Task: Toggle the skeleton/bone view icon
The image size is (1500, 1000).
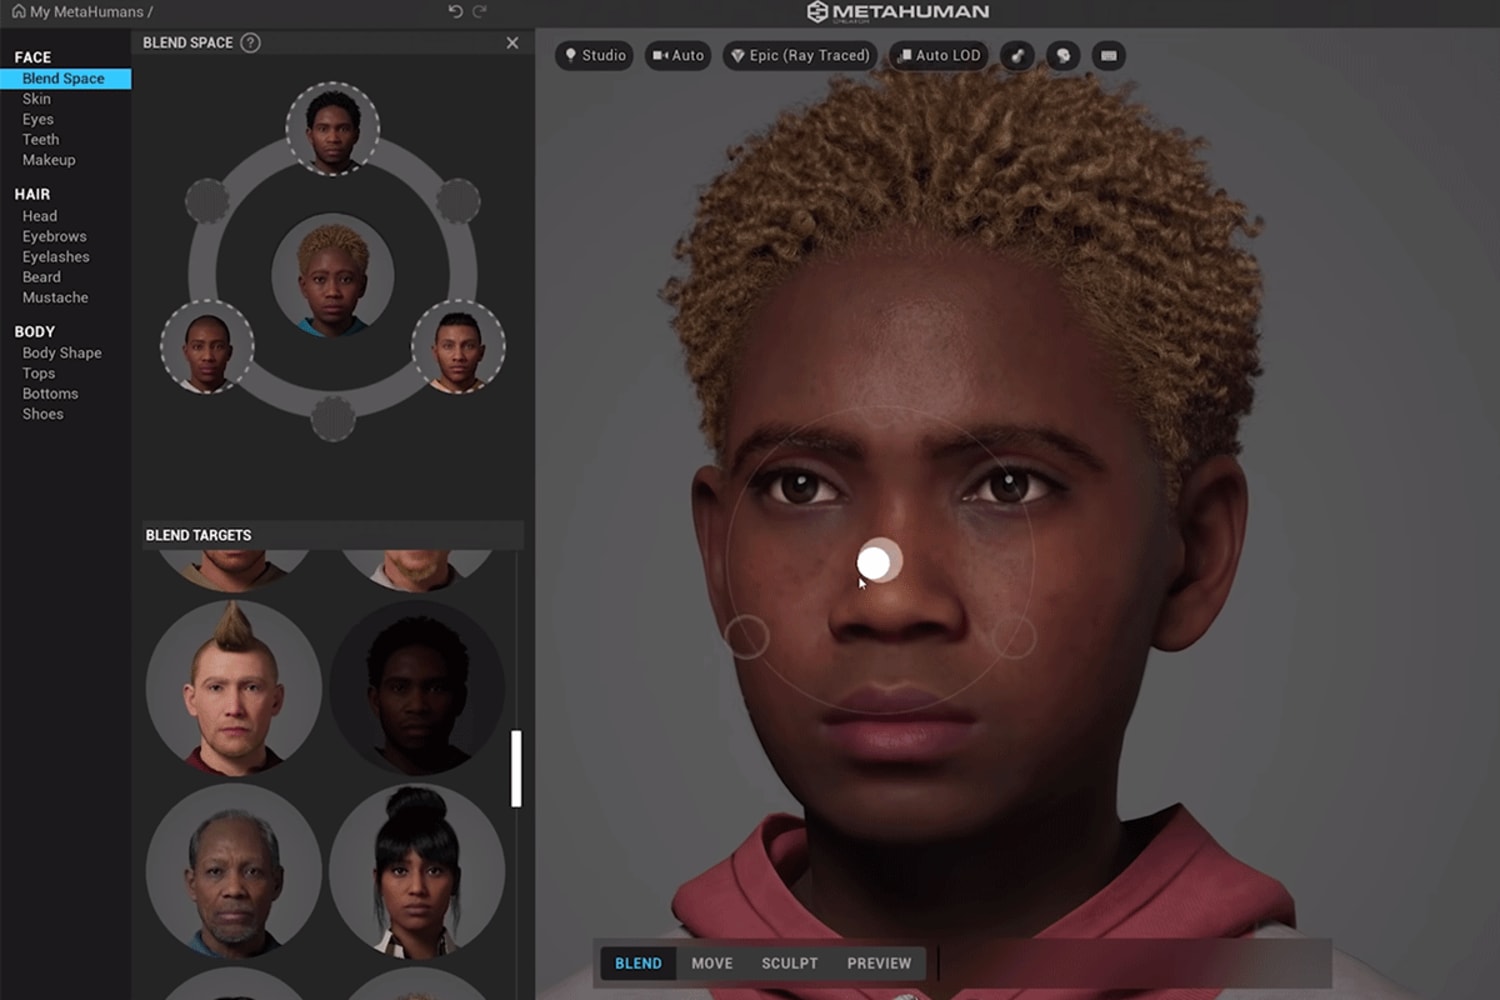Action: pyautogui.click(x=1017, y=56)
